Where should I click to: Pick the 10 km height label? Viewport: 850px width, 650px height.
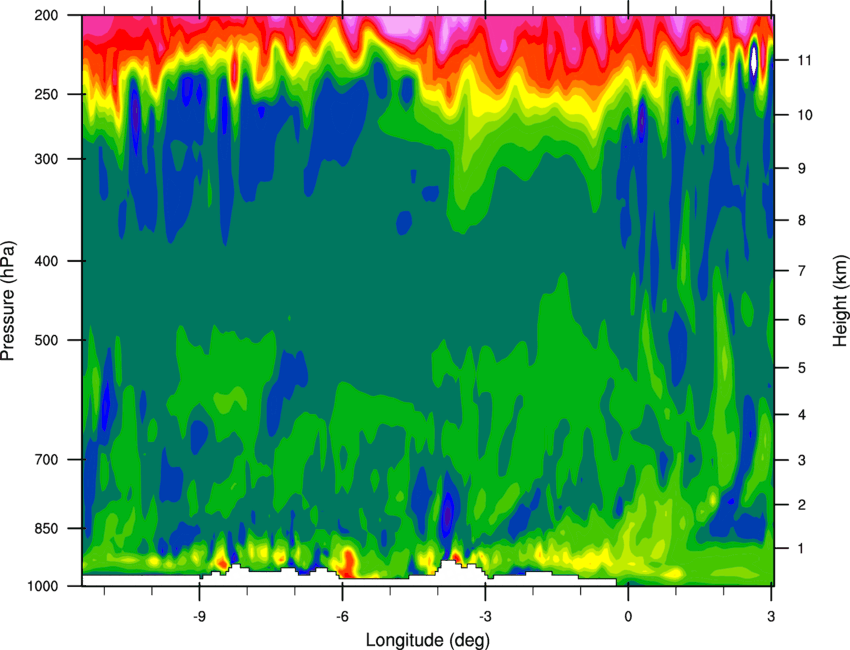click(x=804, y=115)
